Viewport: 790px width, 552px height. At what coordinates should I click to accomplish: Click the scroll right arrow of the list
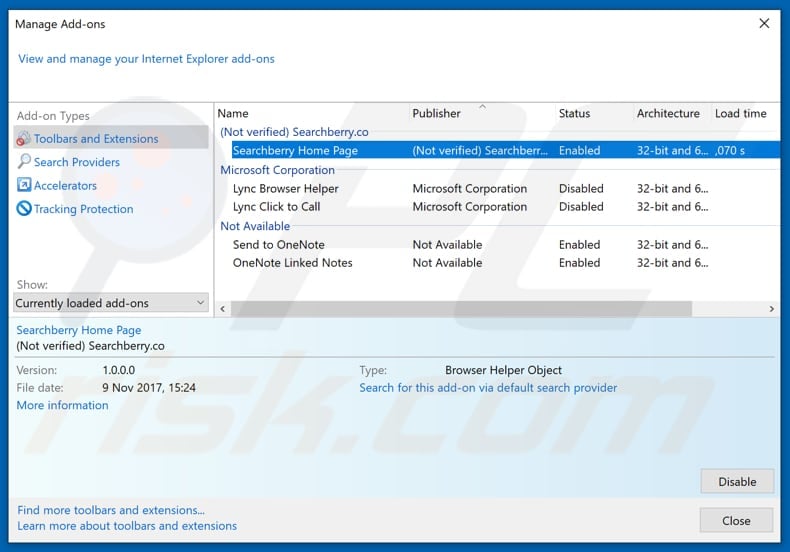click(x=771, y=309)
